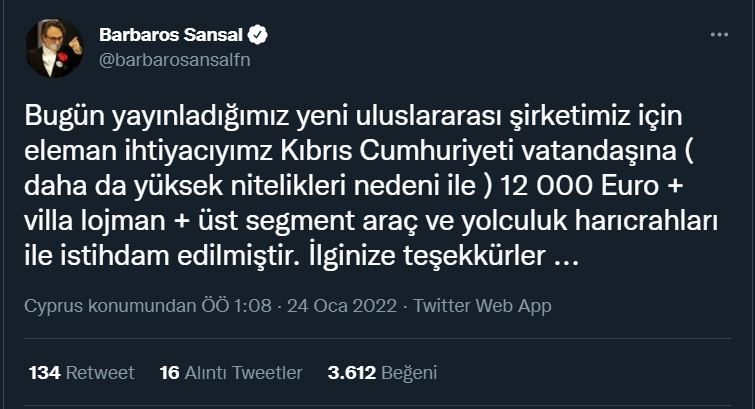The width and height of the screenshot is (755, 409).
Task: Open the three-dot more options menu
Action: [x=718, y=35]
